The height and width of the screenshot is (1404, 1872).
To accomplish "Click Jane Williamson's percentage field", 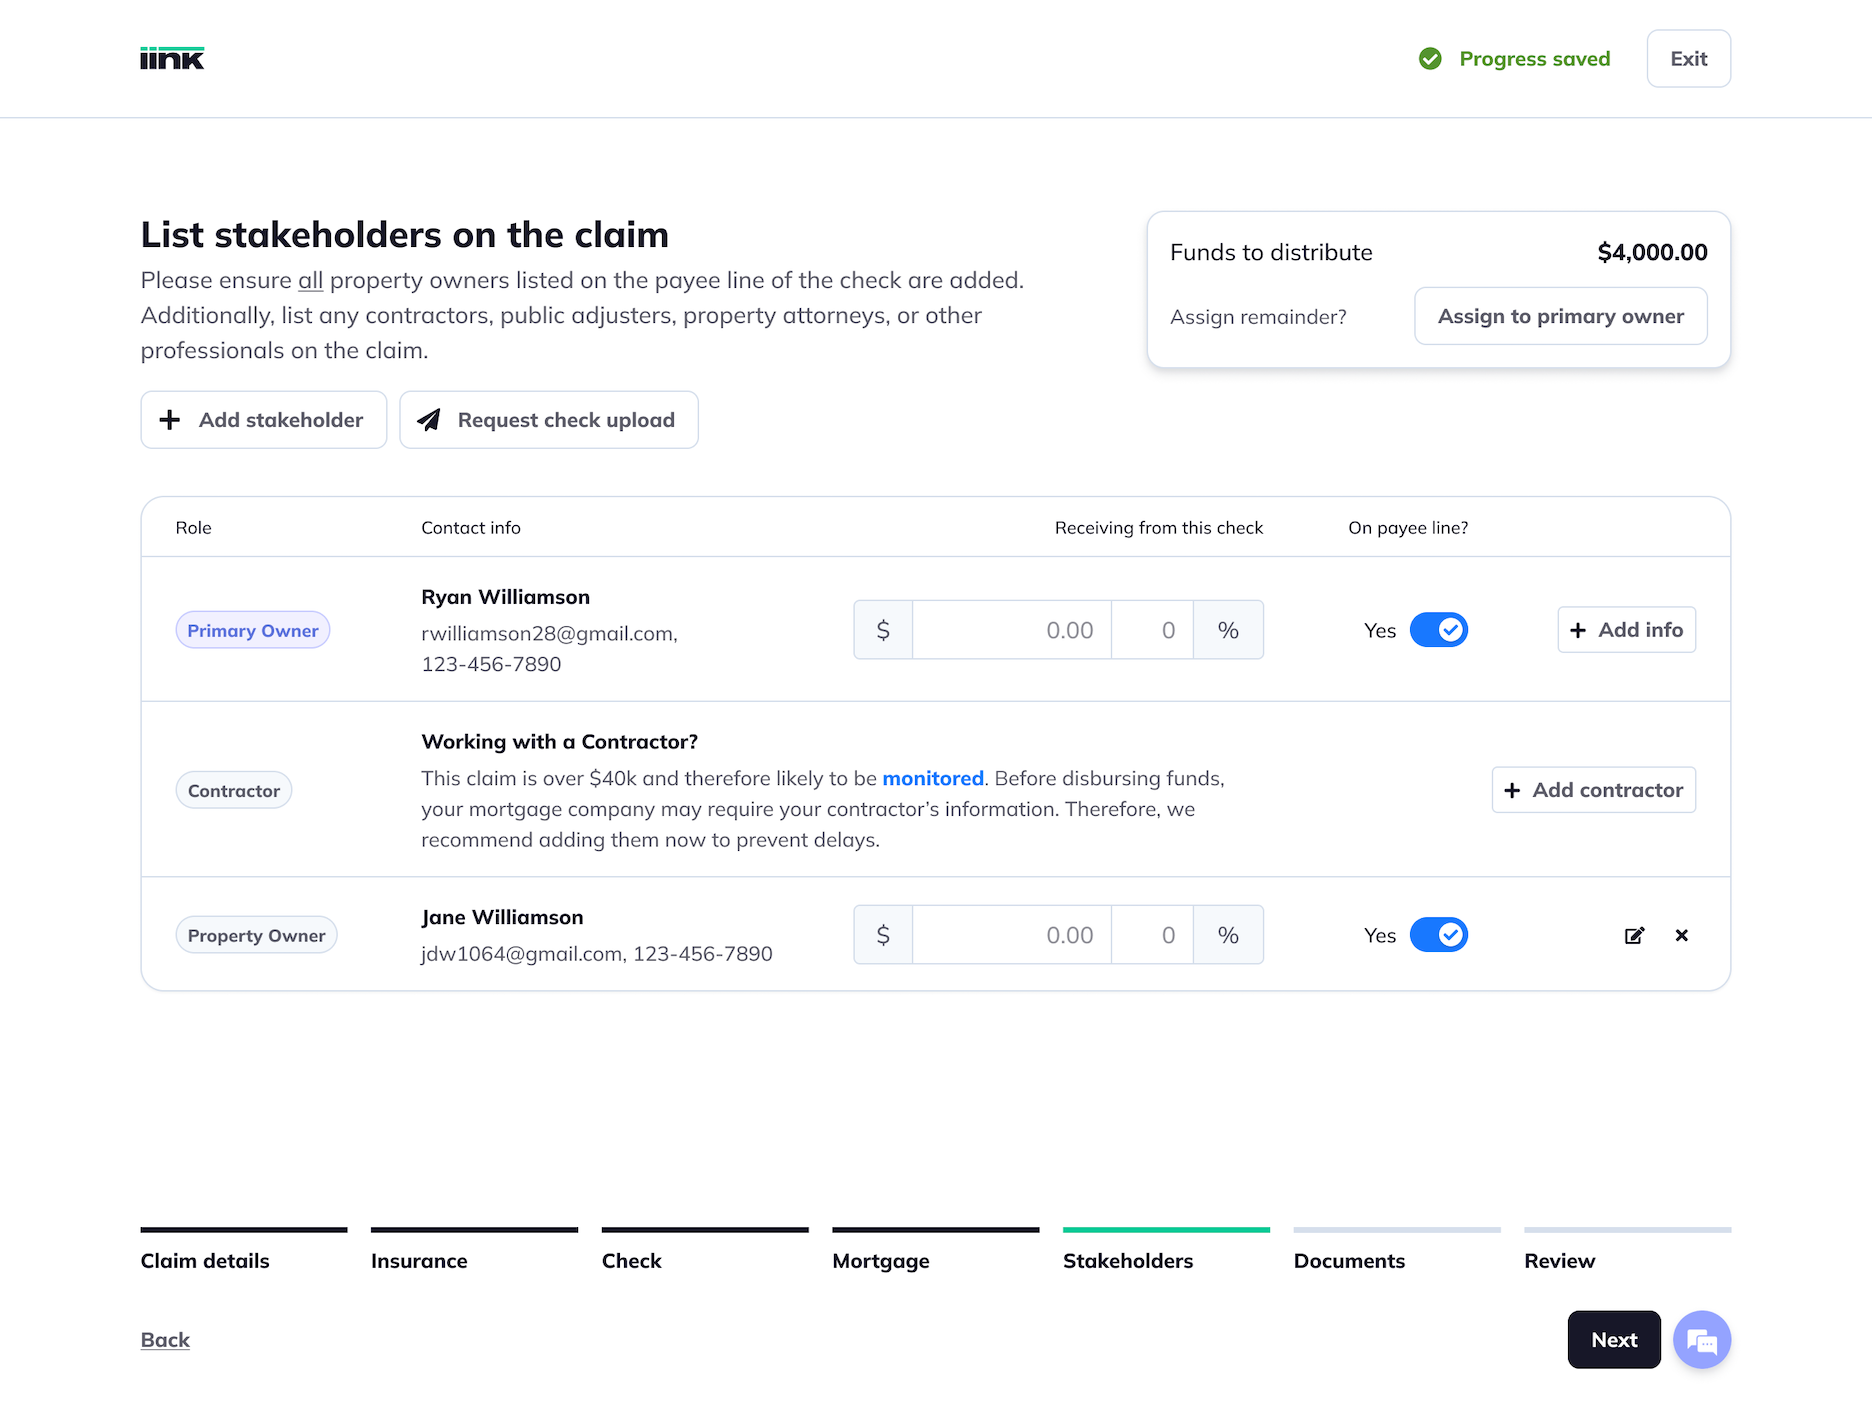I will 1152,935.
